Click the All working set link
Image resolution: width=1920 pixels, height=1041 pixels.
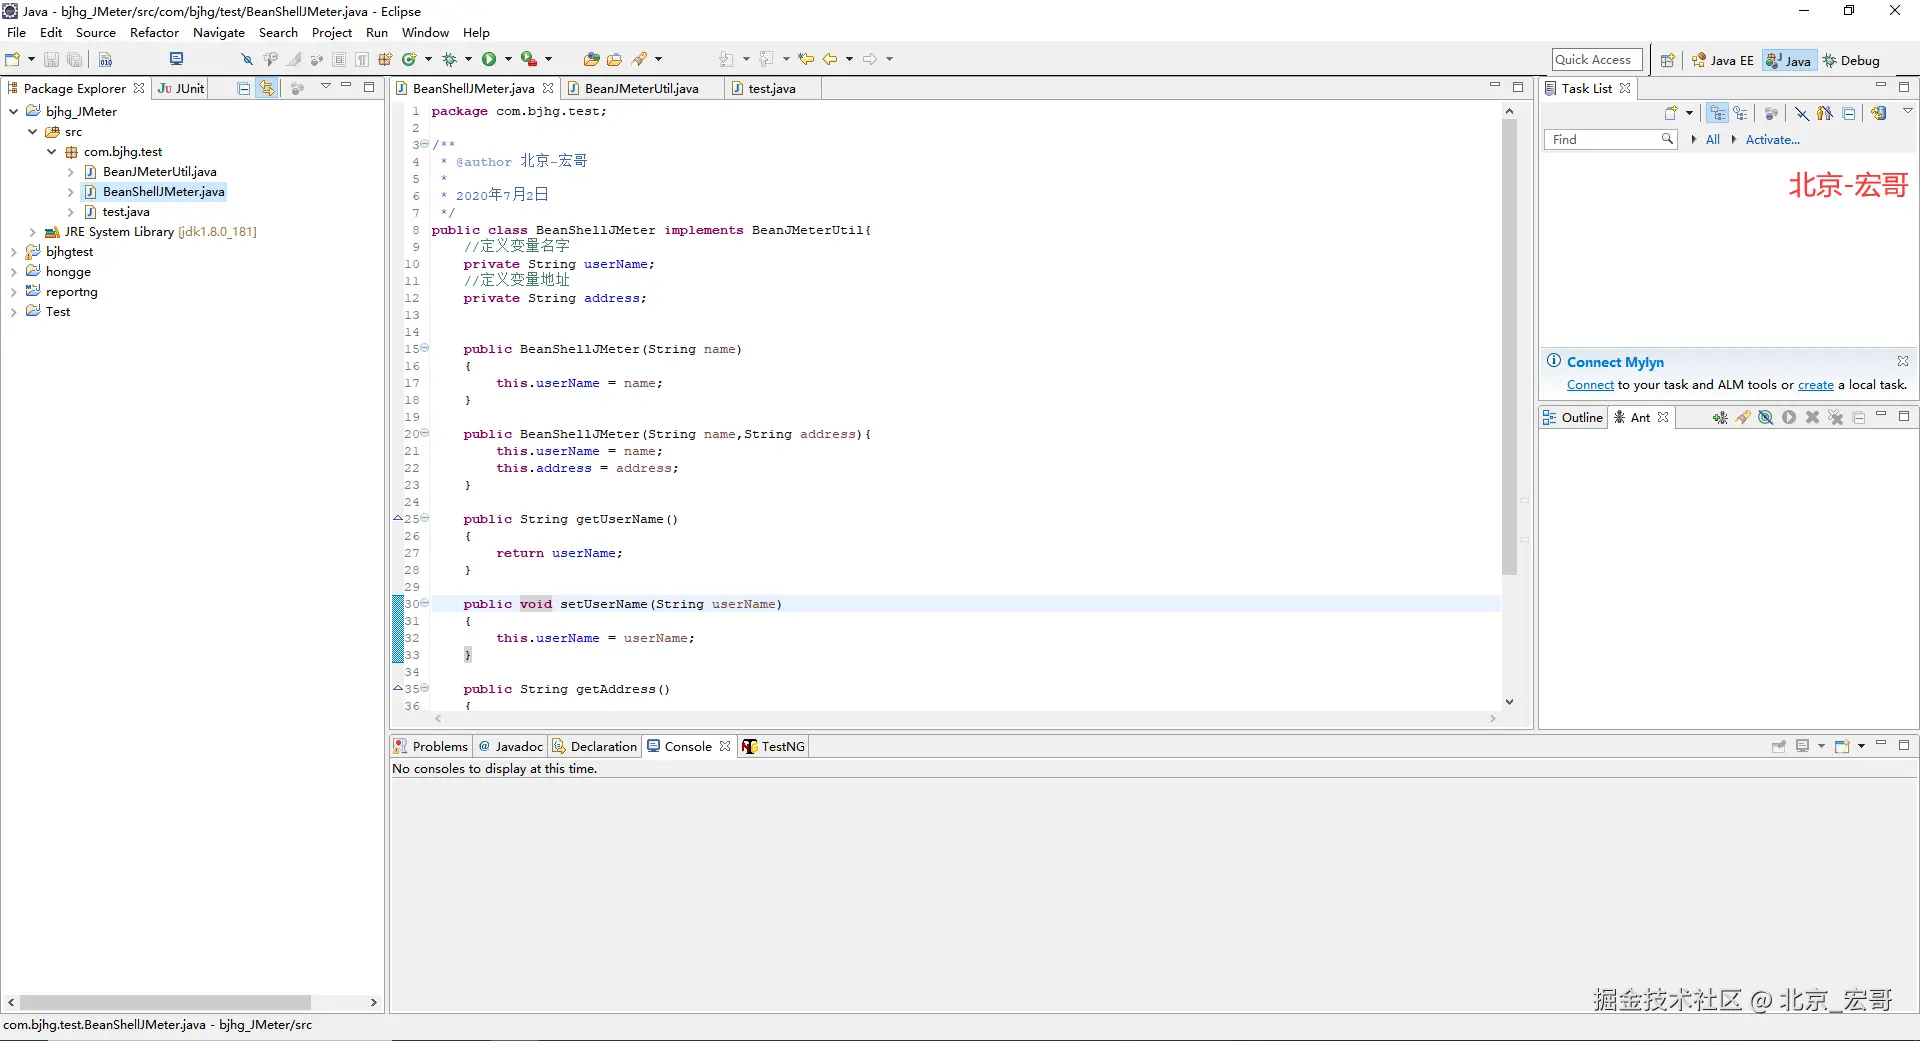pyautogui.click(x=1713, y=140)
